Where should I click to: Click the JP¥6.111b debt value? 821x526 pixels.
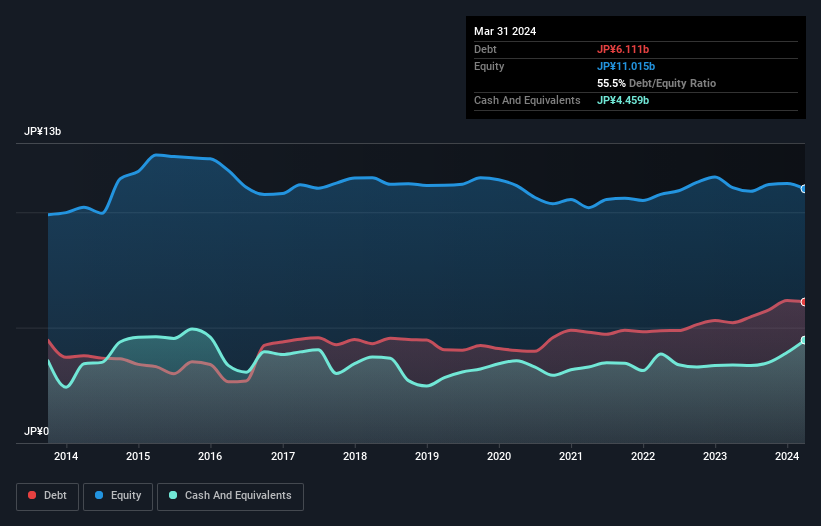(623, 49)
